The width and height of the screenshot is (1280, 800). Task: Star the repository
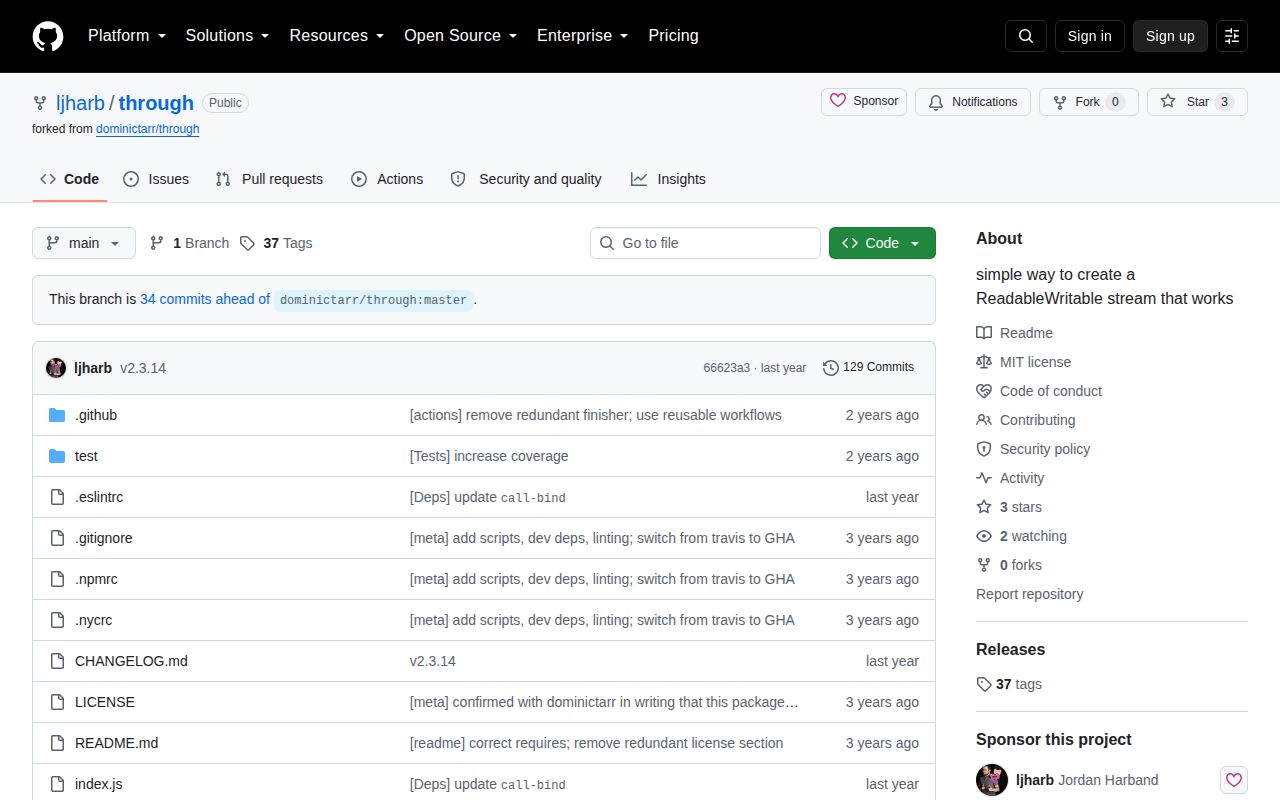[1197, 102]
